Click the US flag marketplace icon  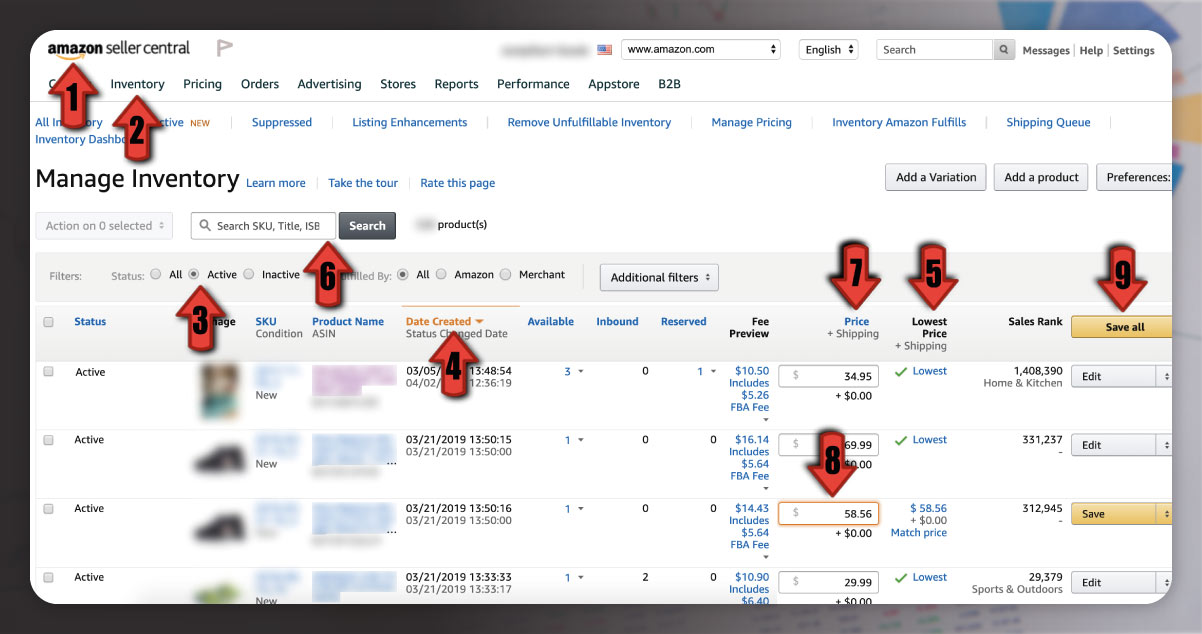604,49
